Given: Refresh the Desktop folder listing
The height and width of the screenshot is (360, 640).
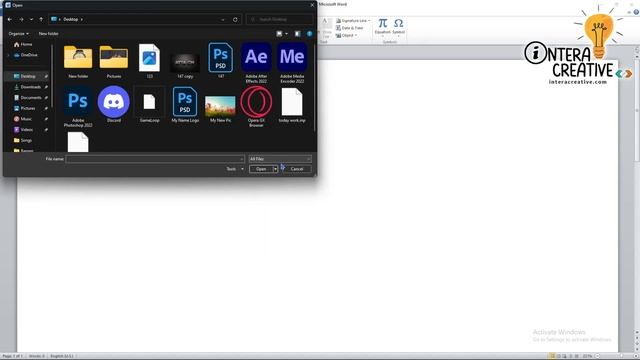Looking at the screenshot, I should tap(235, 19).
